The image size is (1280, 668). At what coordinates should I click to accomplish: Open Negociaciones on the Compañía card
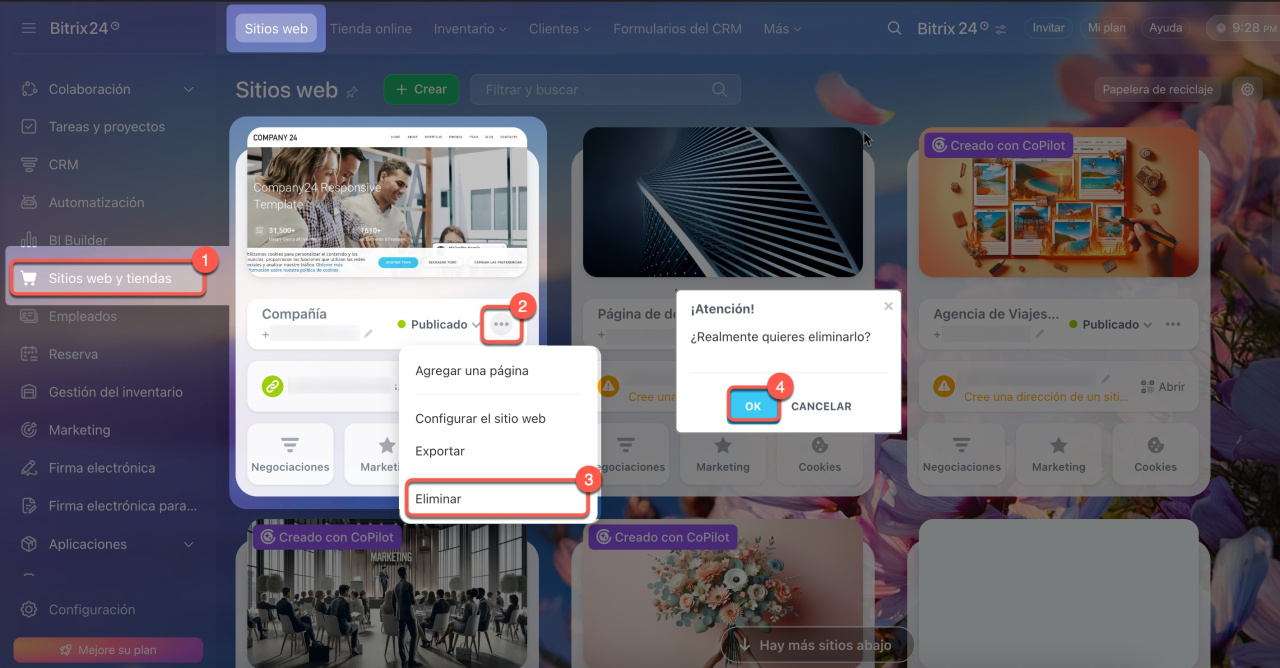pyautogui.click(x=290, y=454)
